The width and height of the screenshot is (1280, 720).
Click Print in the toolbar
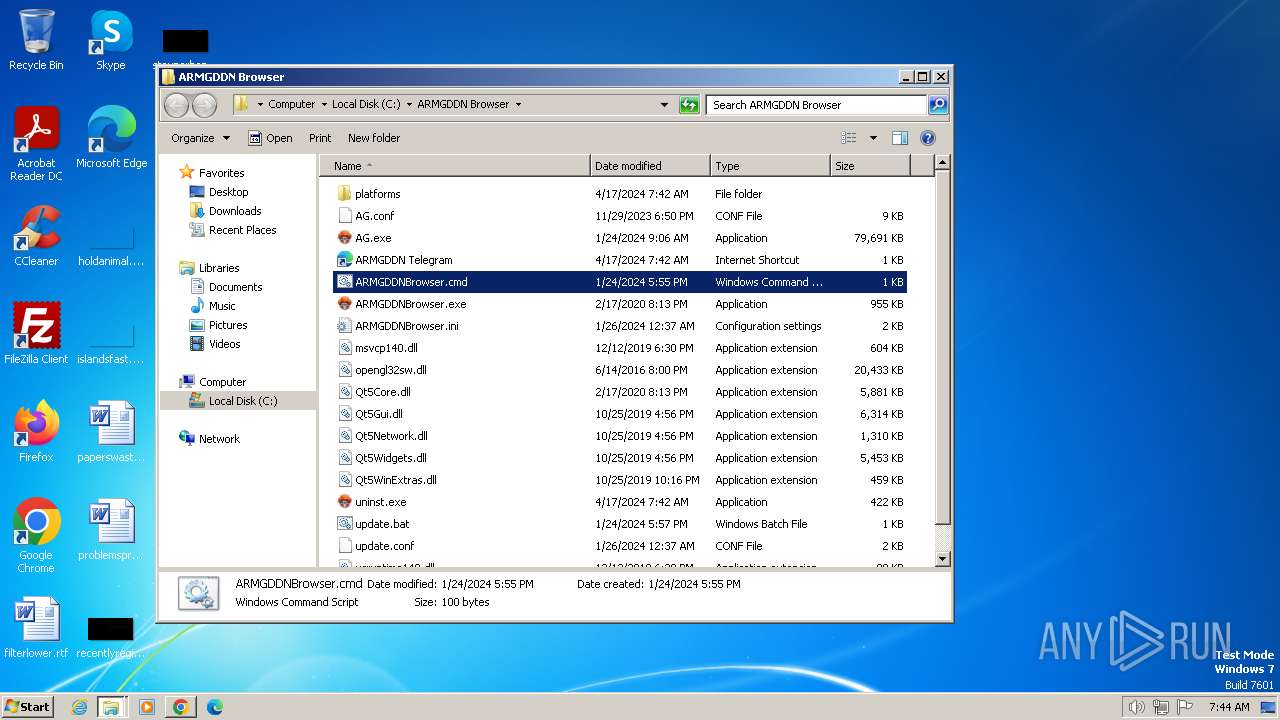(320, 138)
